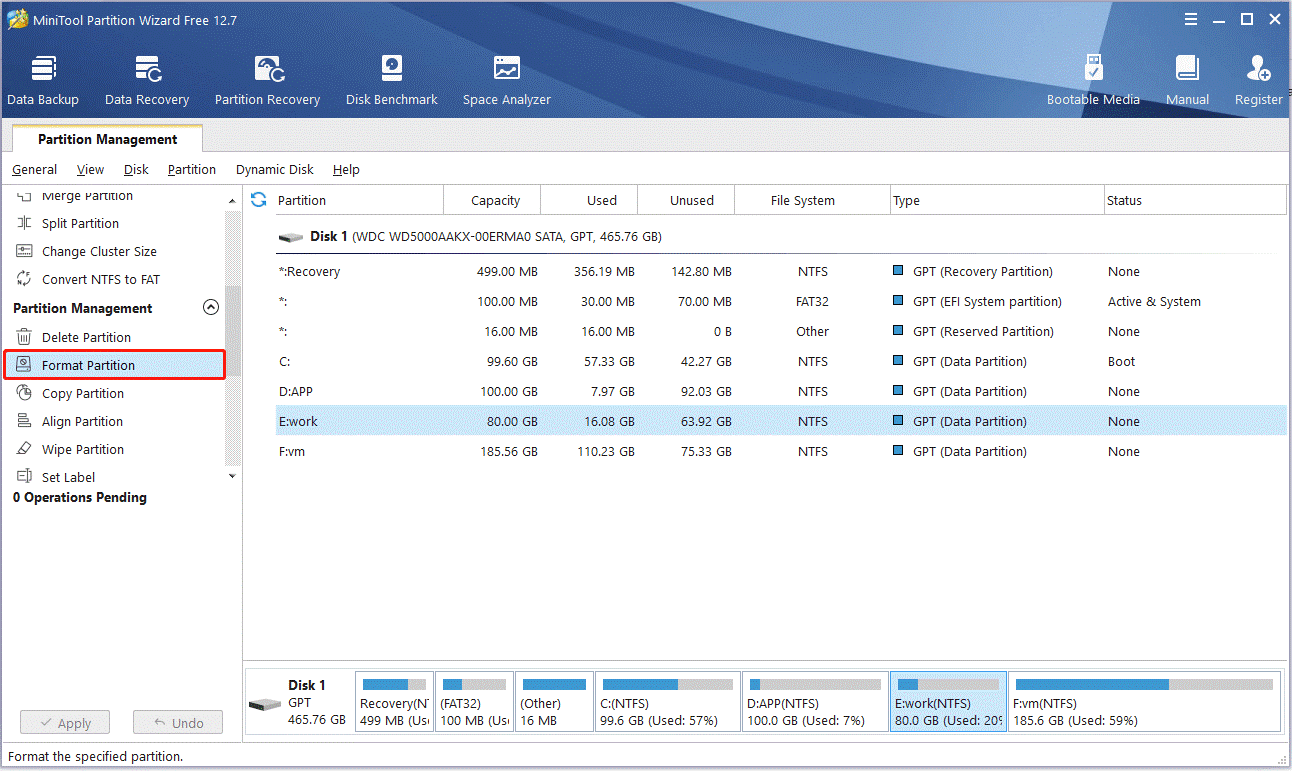Select Copy Partition
Viewport: 1292px width, 771px height.
point(83,394)
